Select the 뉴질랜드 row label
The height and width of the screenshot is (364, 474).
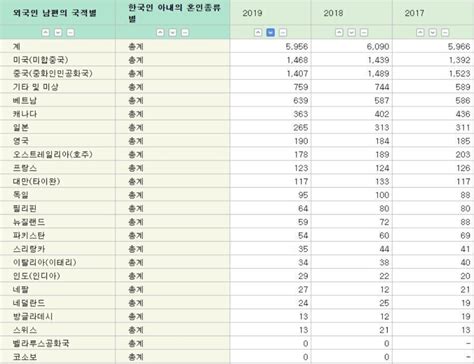click(29, 222)
